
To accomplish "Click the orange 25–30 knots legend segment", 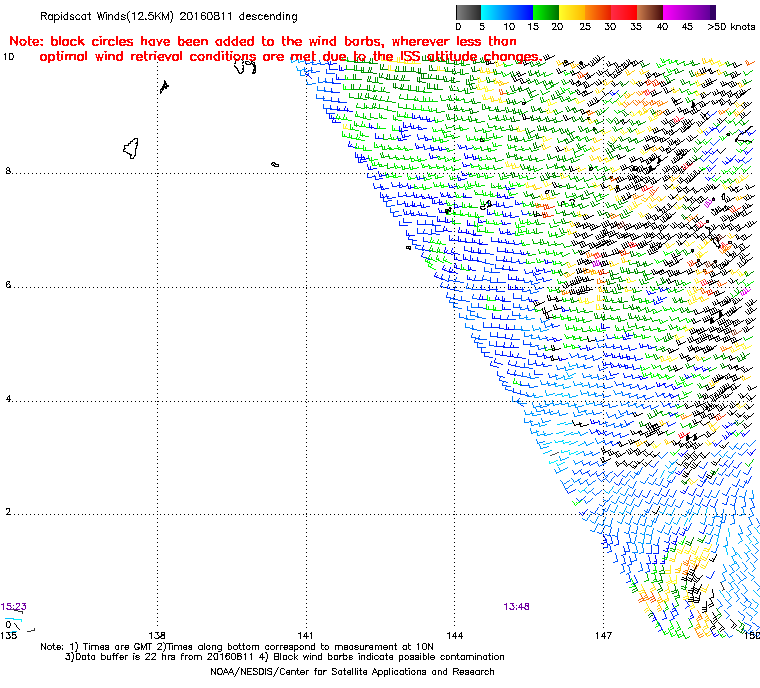I will click(x=598, y=12).
